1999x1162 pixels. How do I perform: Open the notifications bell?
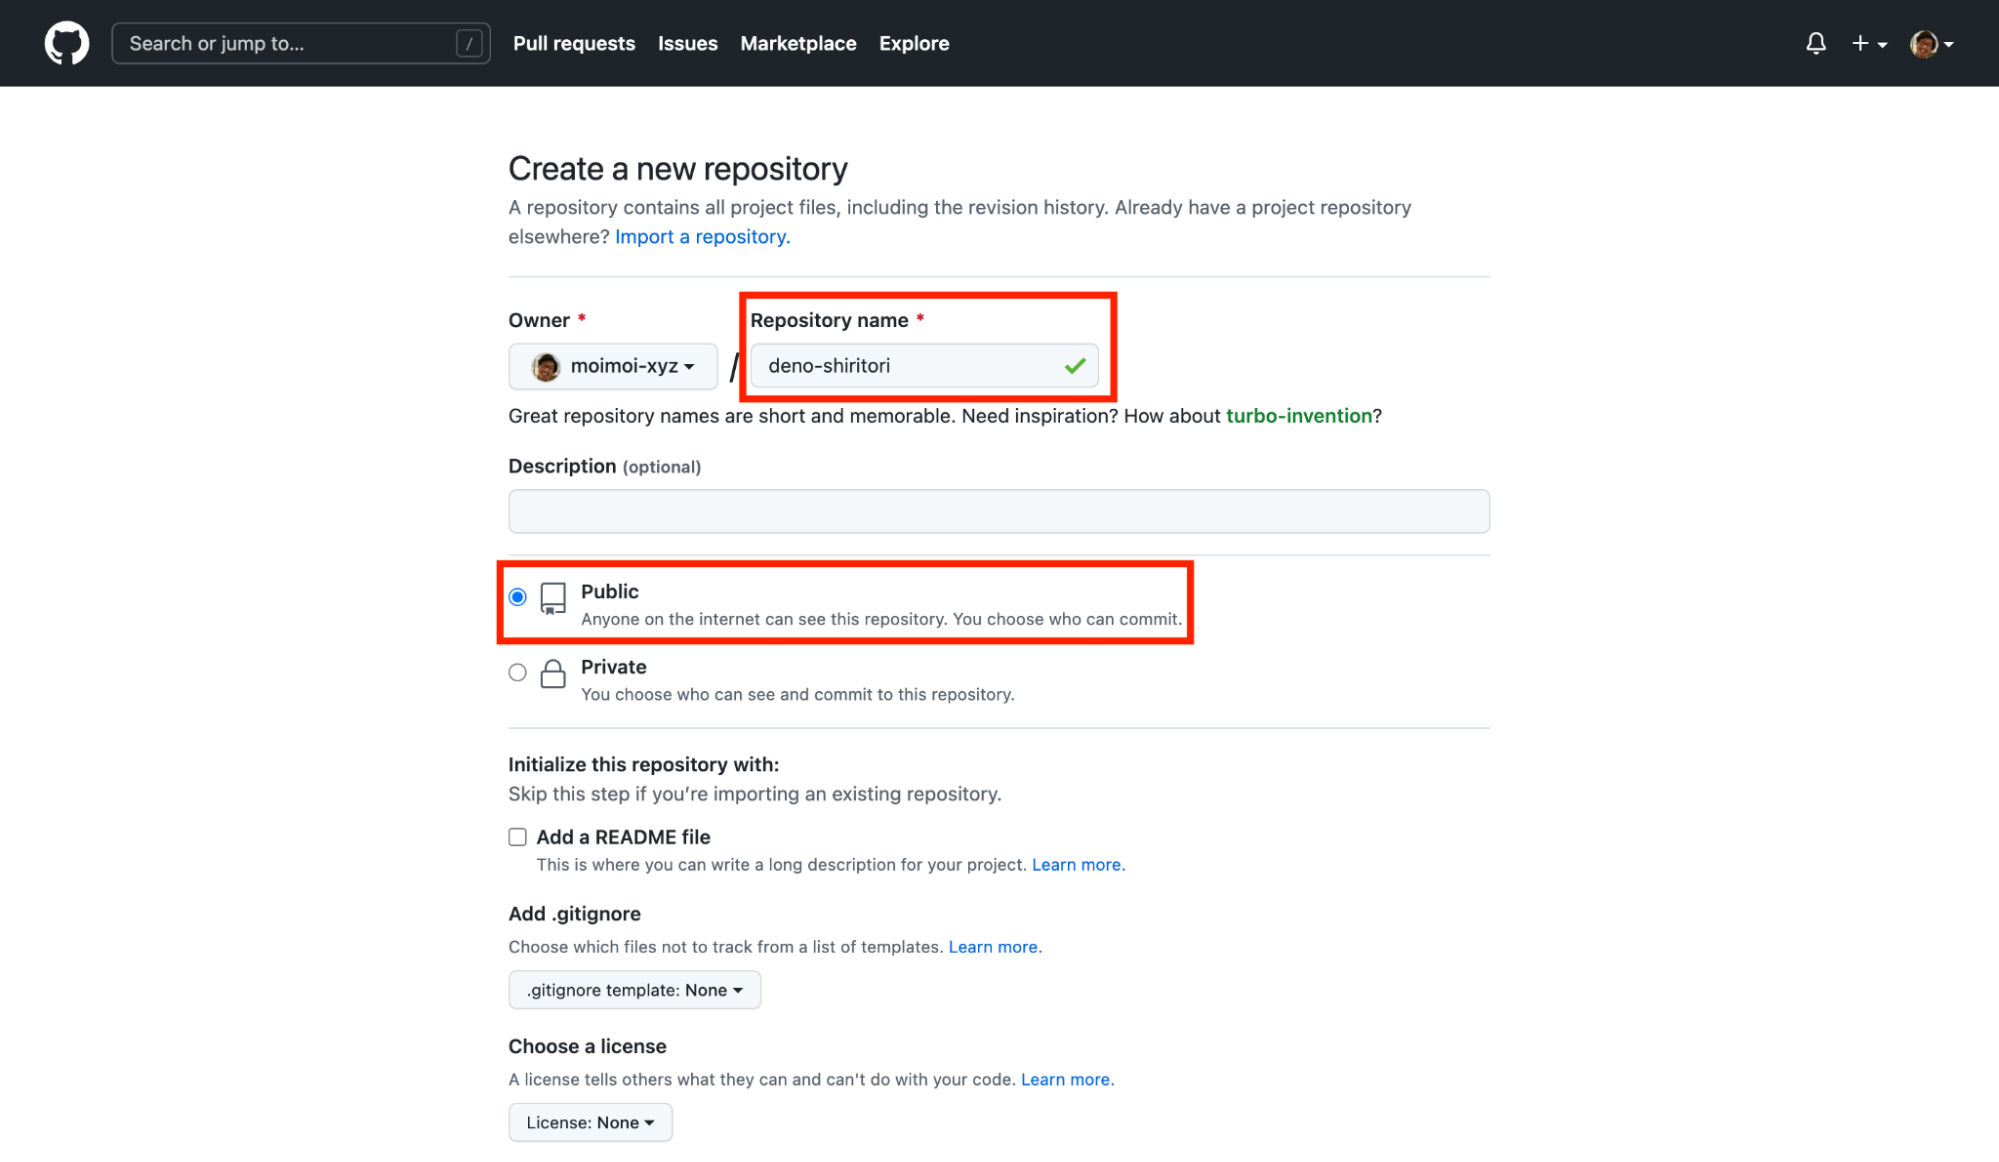tap(1815, 43)
